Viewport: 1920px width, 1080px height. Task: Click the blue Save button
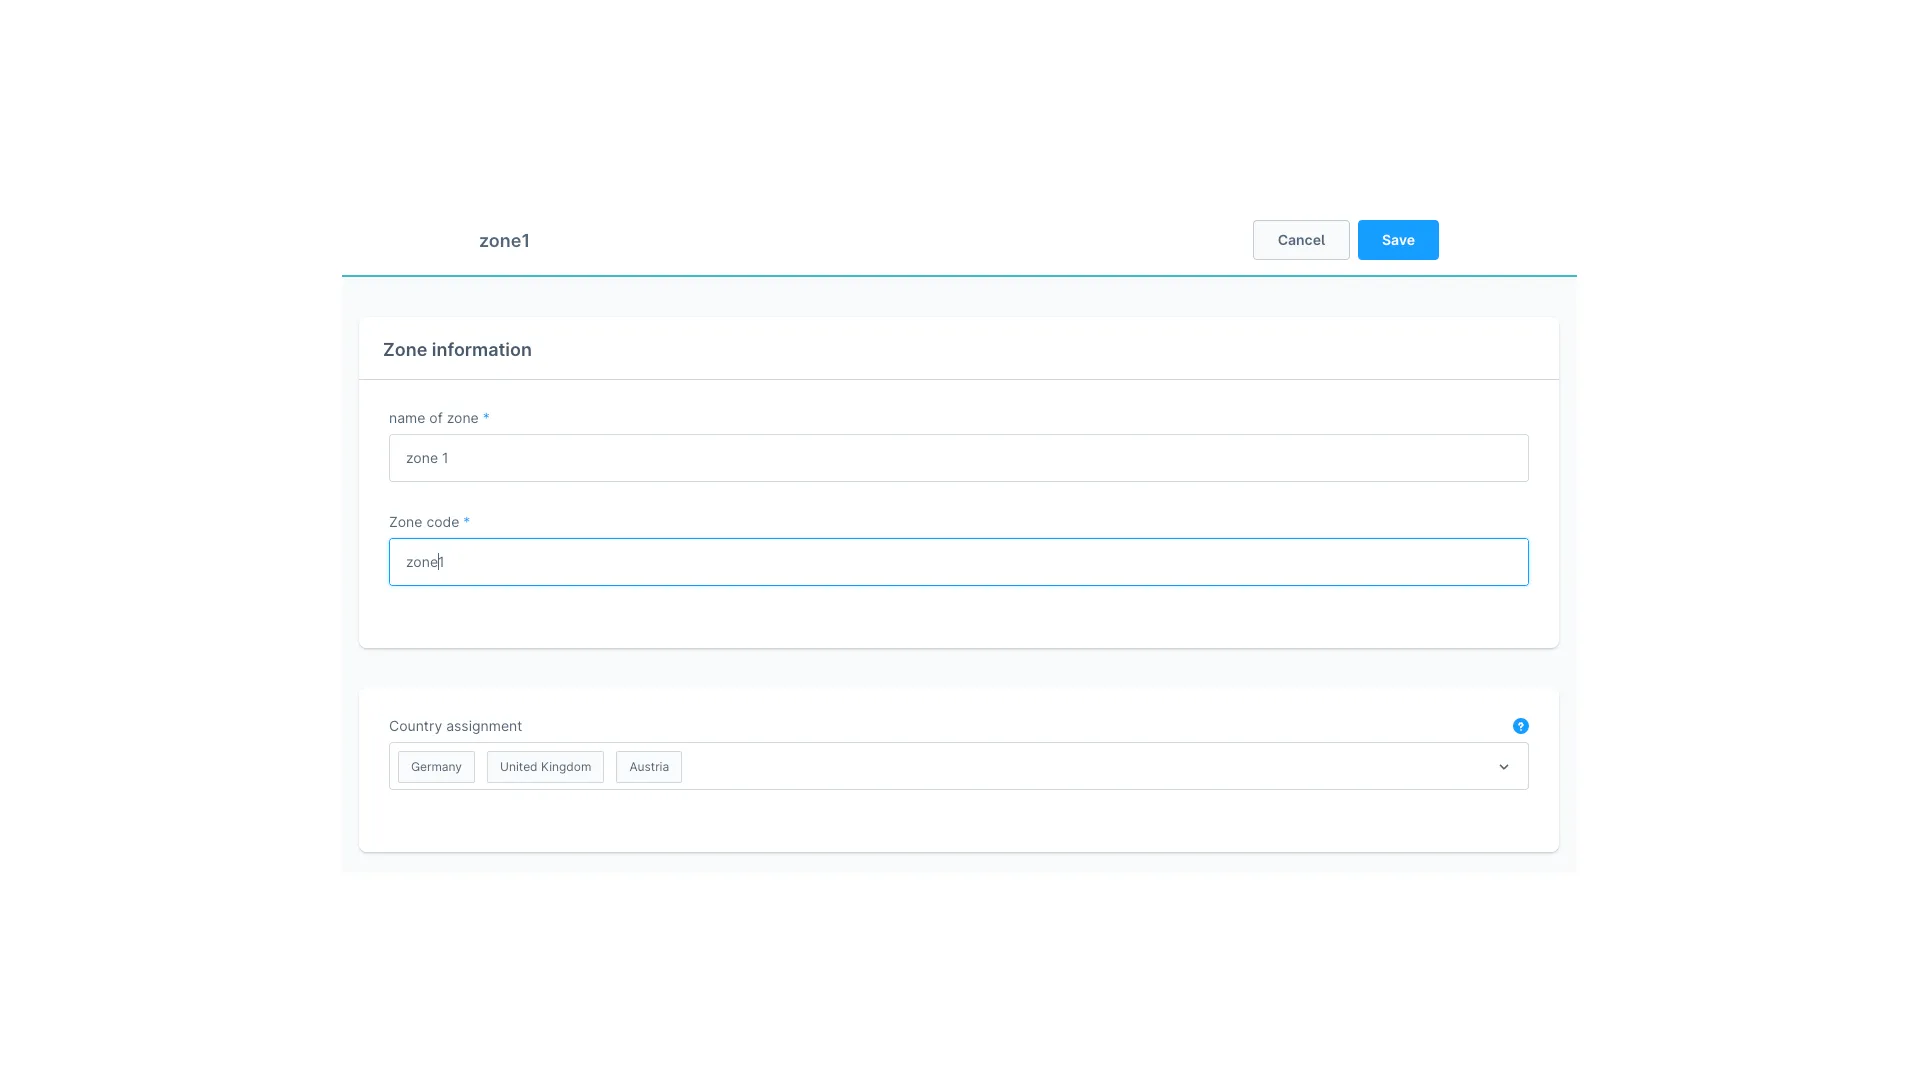1397,240
